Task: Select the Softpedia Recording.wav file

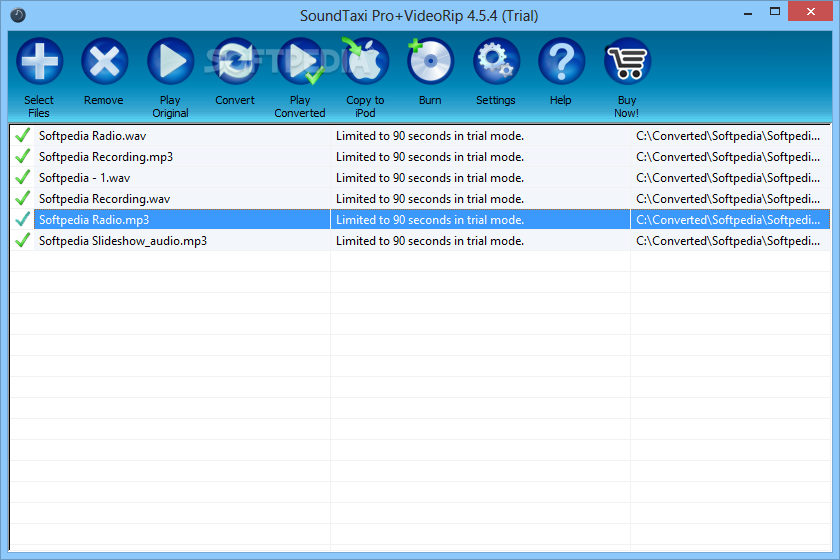Action: coord(104,199)
